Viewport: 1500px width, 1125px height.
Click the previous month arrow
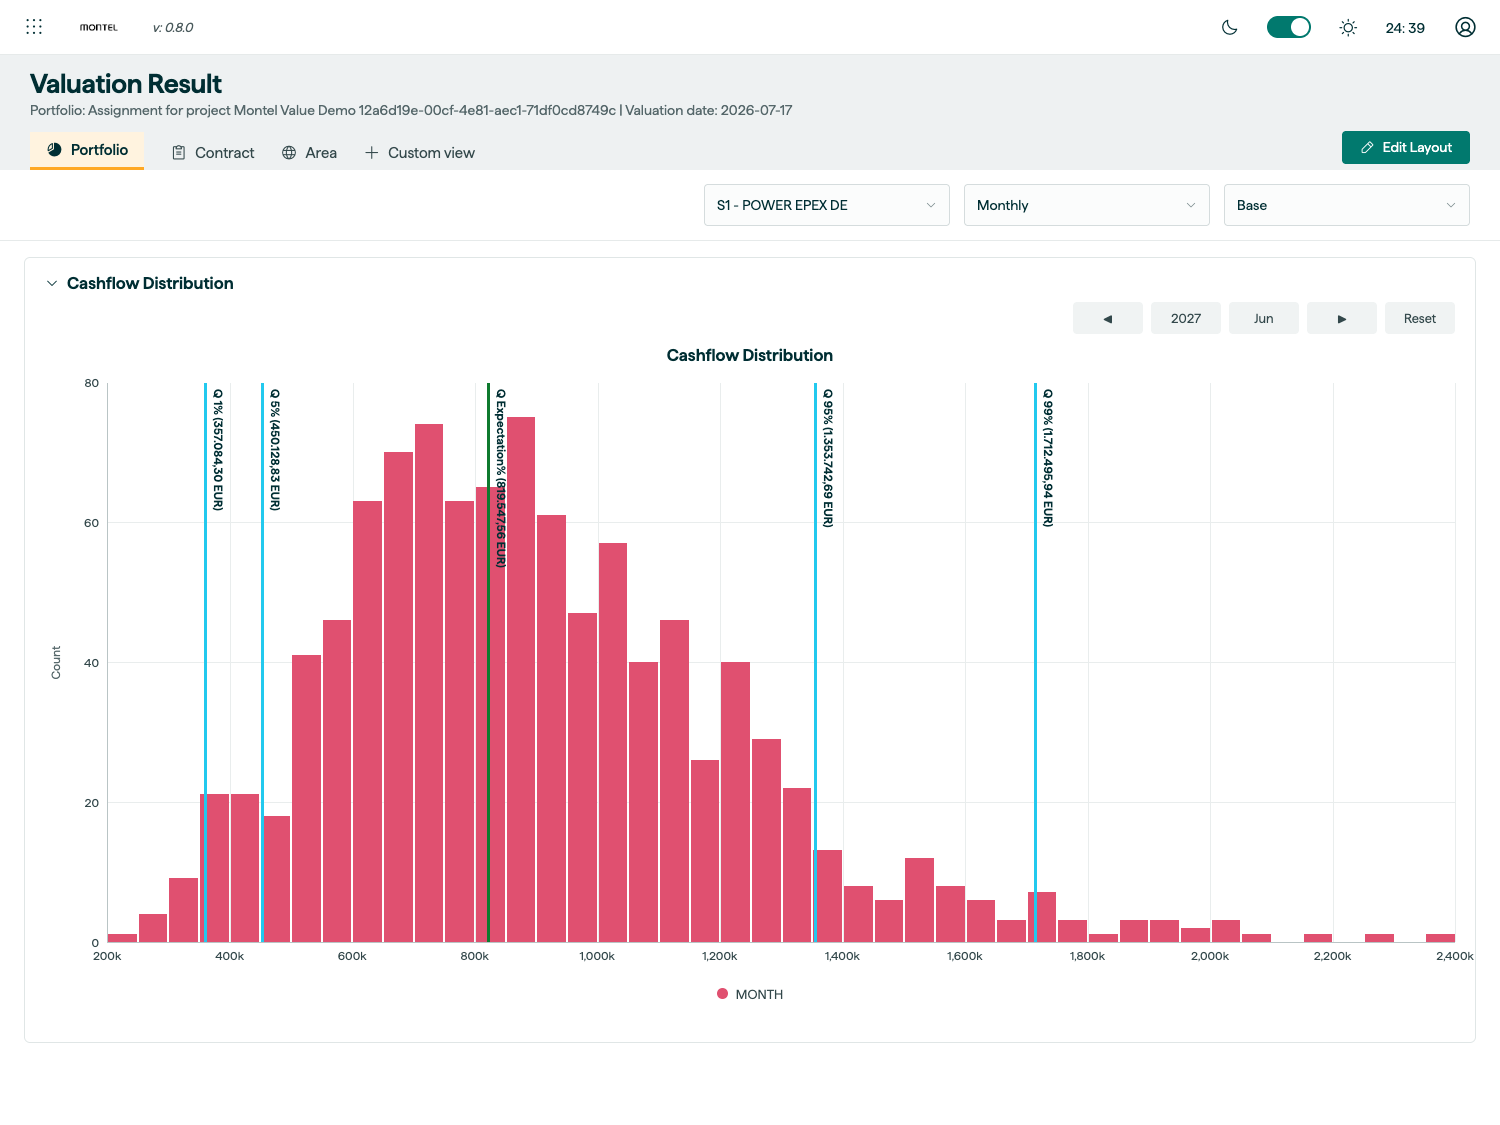[x=1107, y=318]
